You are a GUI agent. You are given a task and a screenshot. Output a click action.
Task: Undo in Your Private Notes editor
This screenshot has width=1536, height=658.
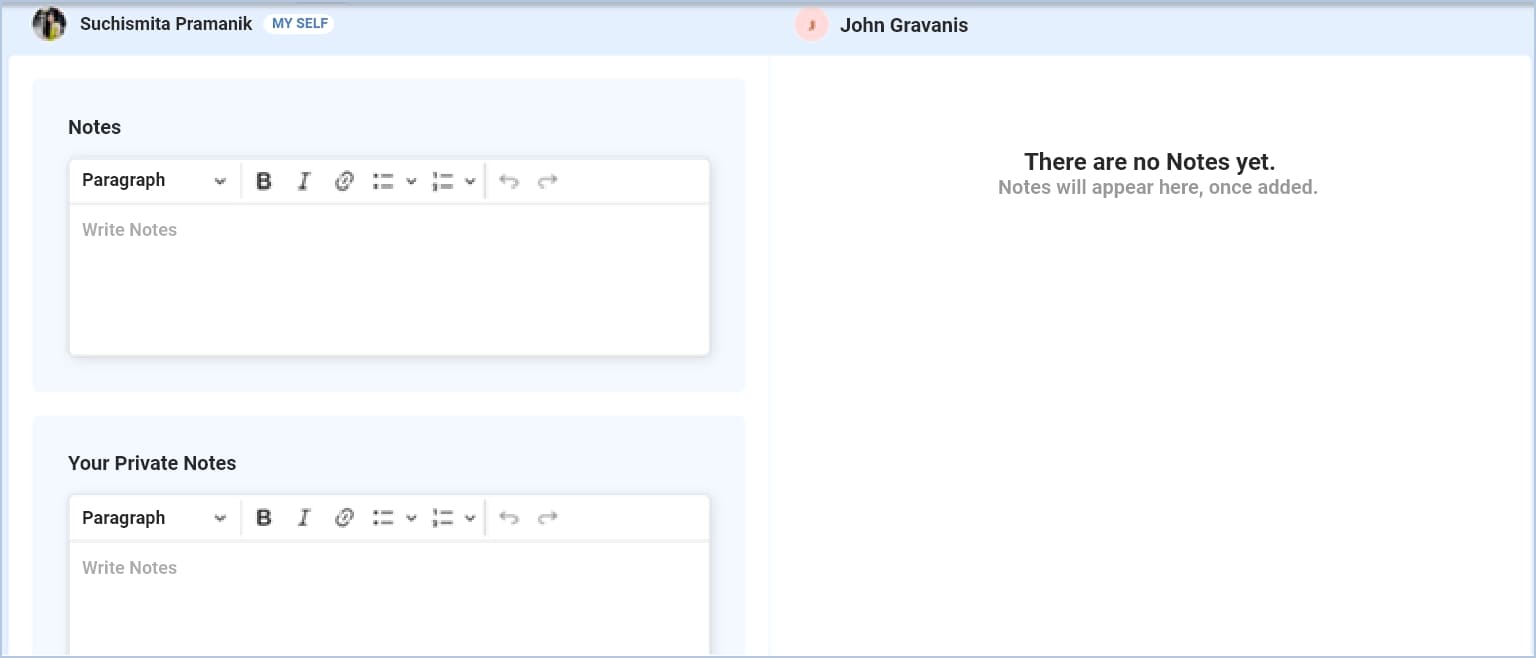point(509,518)
